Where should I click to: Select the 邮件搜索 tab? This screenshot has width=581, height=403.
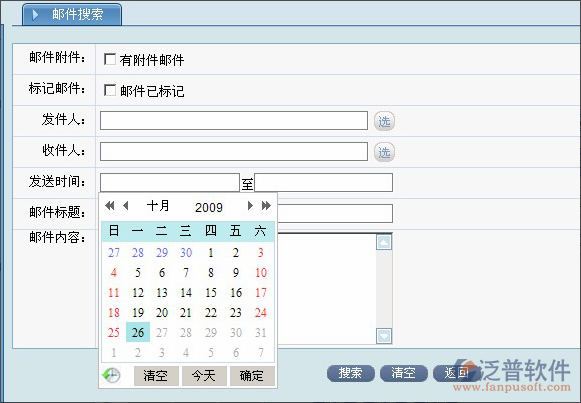coord(72,14)
